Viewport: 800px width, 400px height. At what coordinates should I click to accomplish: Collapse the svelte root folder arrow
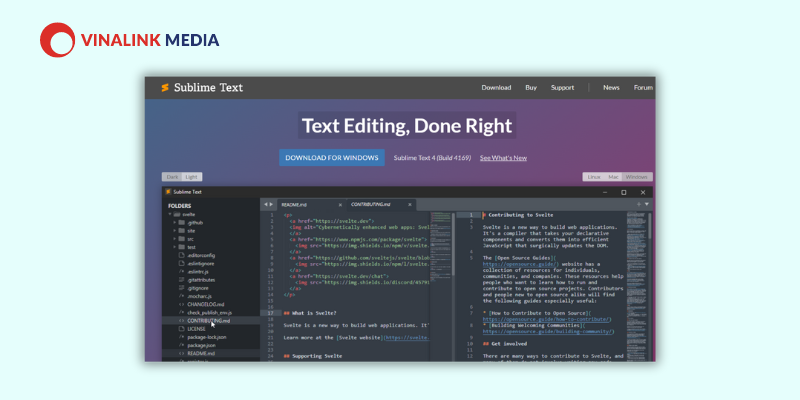point(170,215)
